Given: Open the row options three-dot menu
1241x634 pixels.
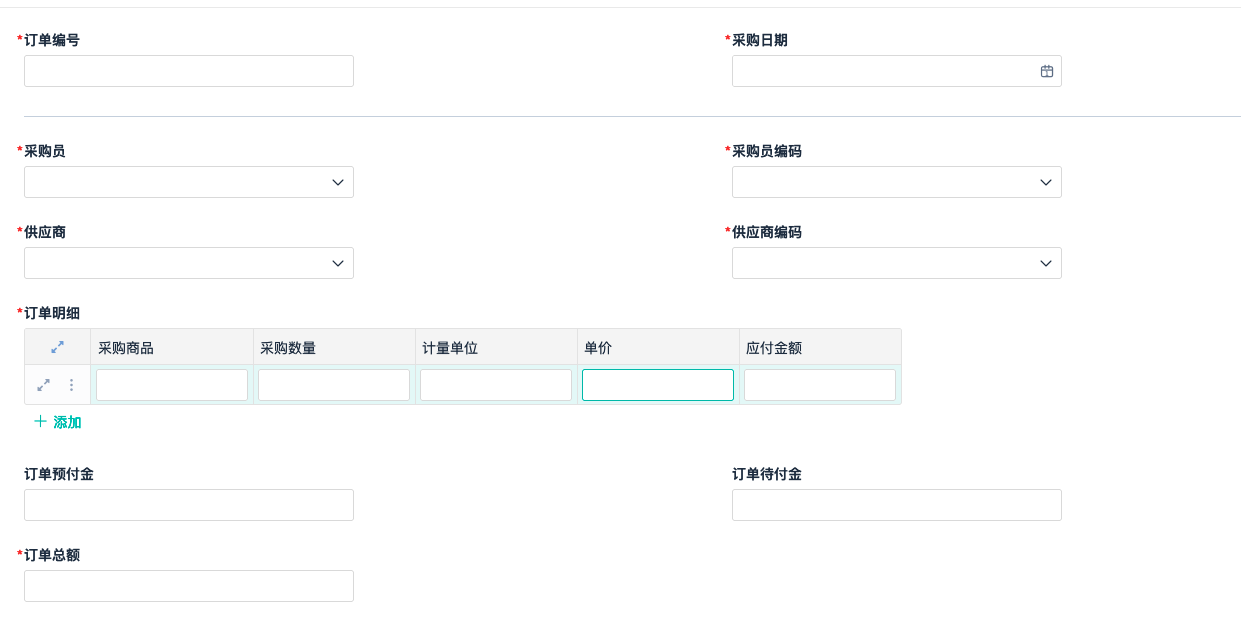Looking at the screenshot, I should click(71, 385).
